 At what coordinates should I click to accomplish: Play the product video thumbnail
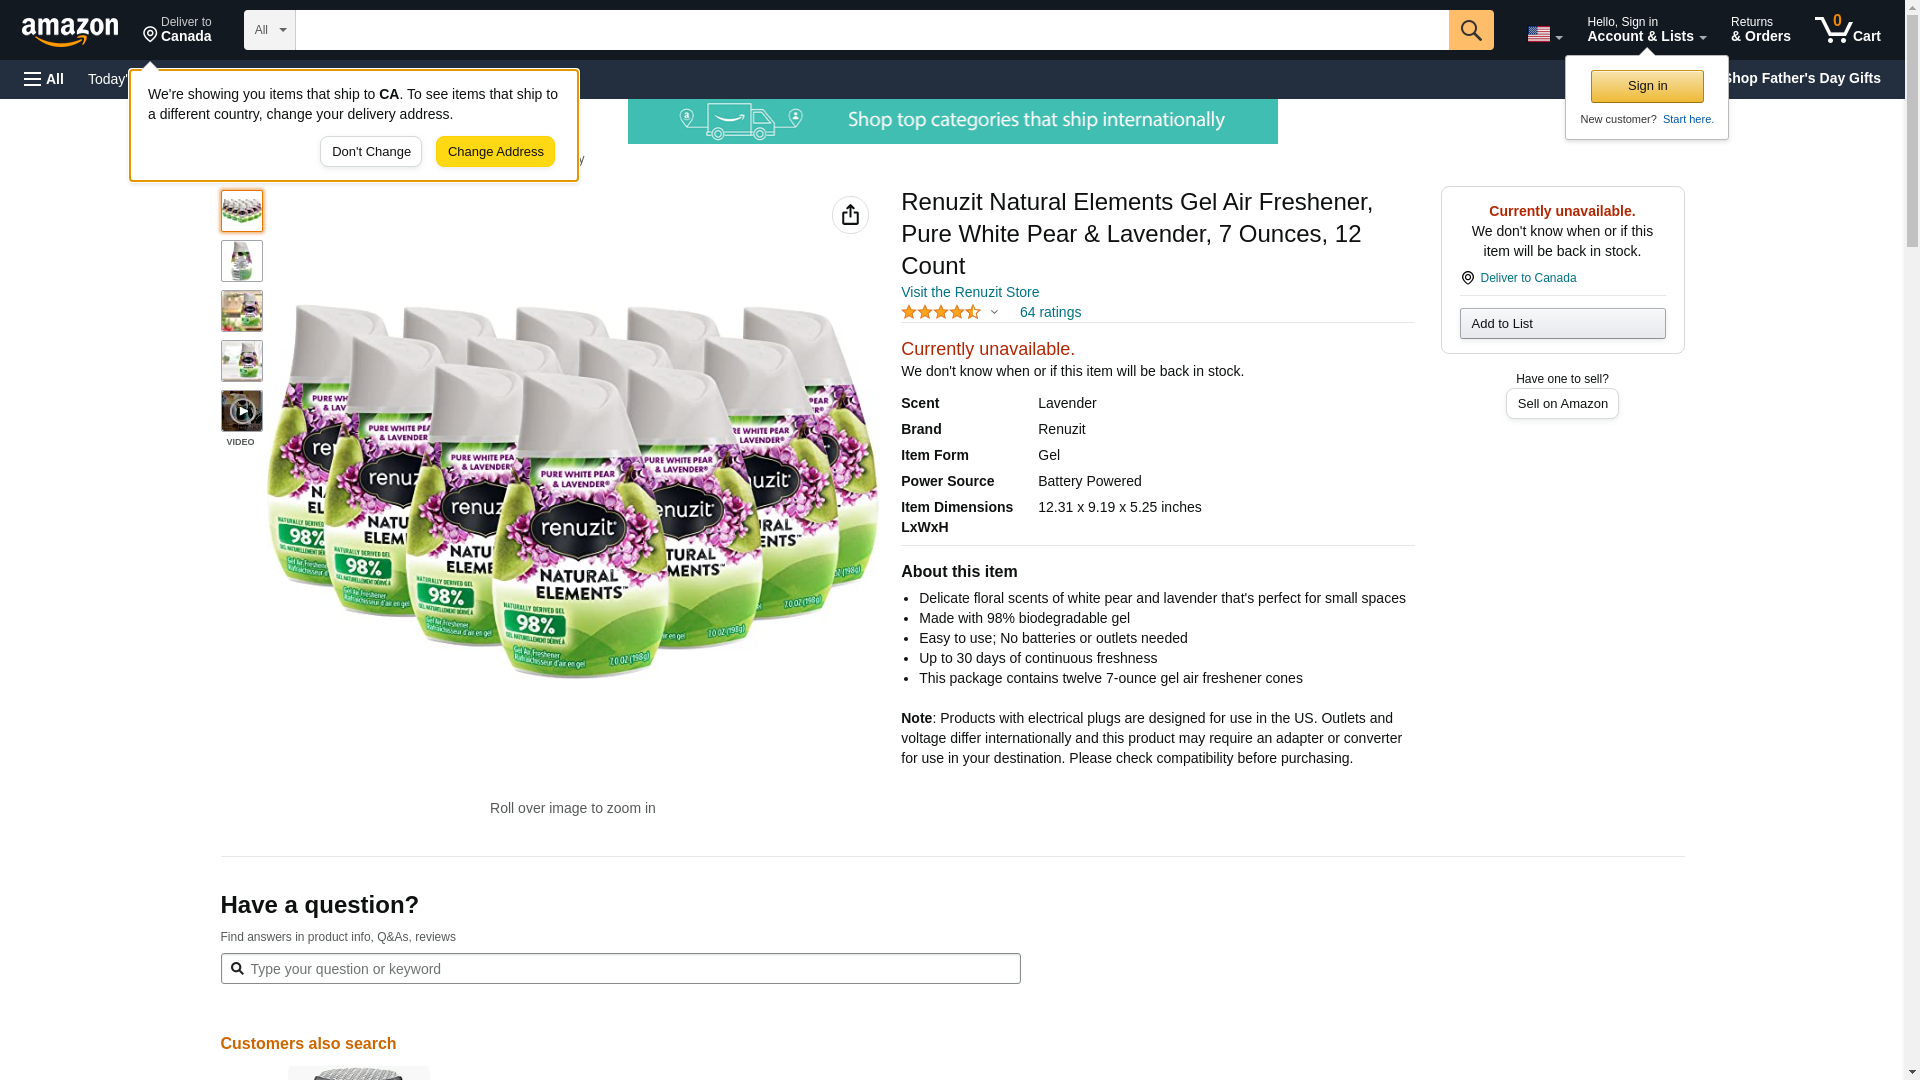241,411
